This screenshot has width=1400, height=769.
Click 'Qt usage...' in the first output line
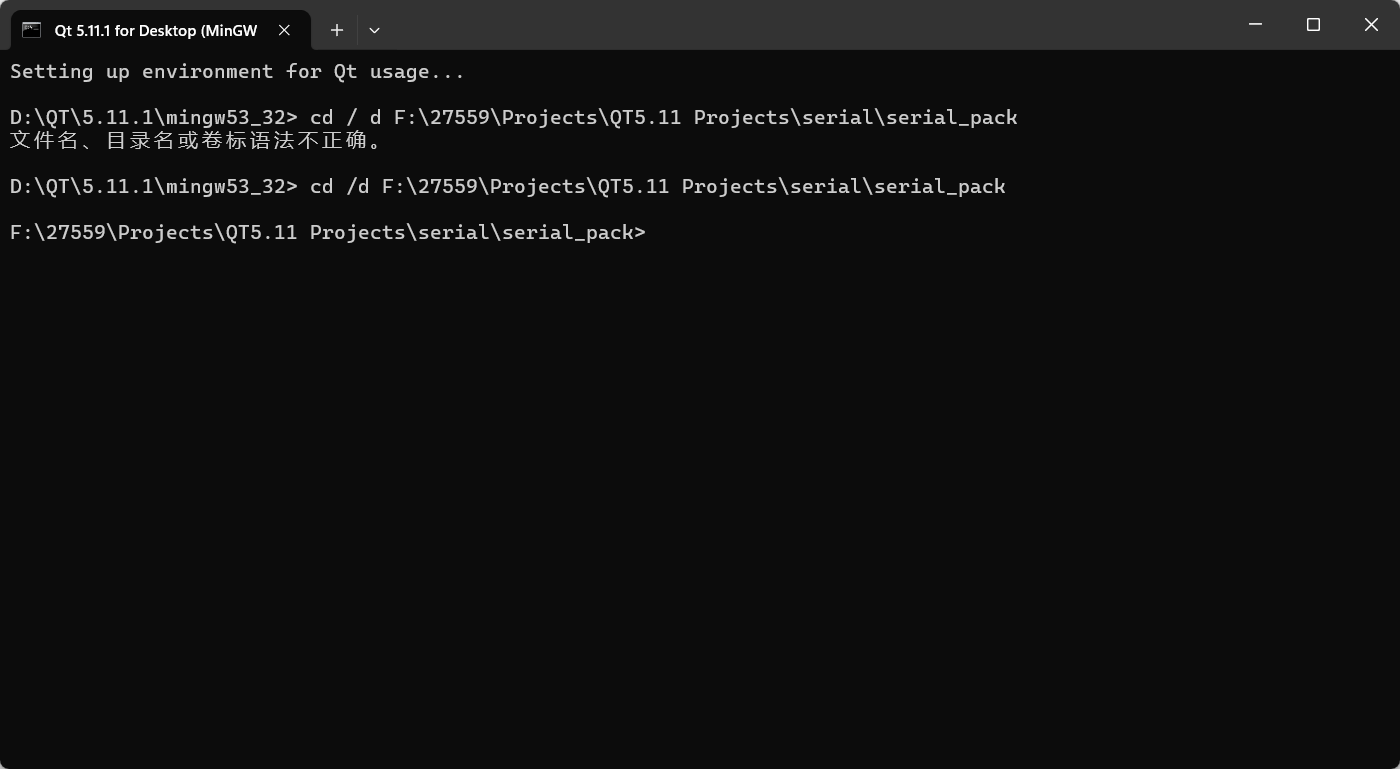[399, 72]
